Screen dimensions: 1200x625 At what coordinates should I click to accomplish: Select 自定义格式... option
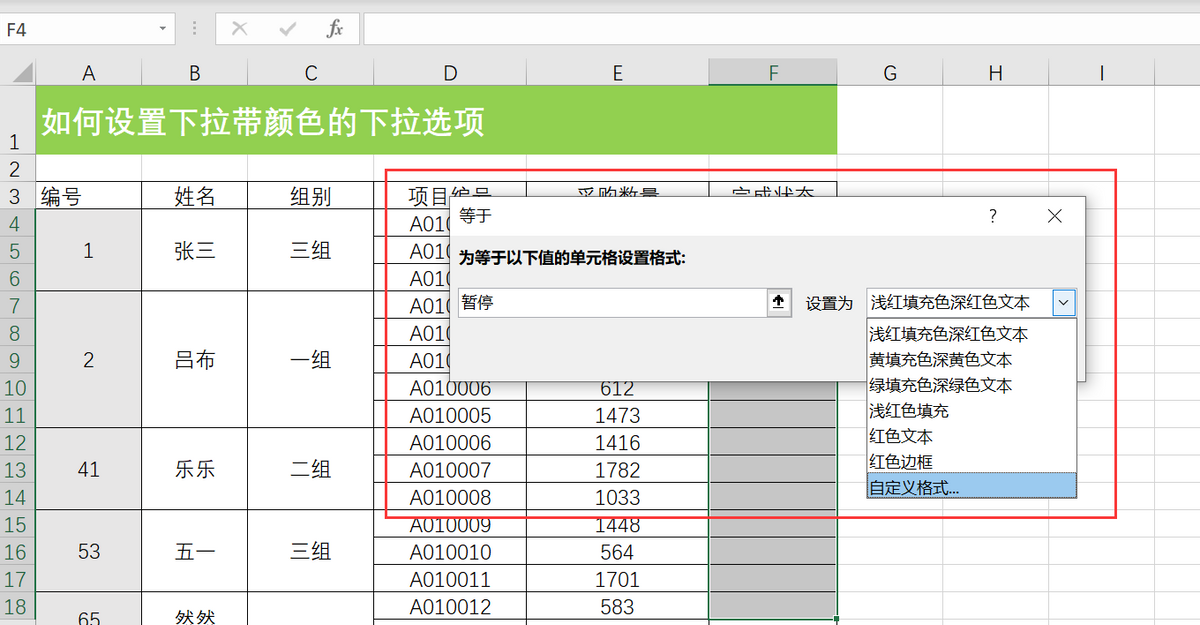[971, 487]
